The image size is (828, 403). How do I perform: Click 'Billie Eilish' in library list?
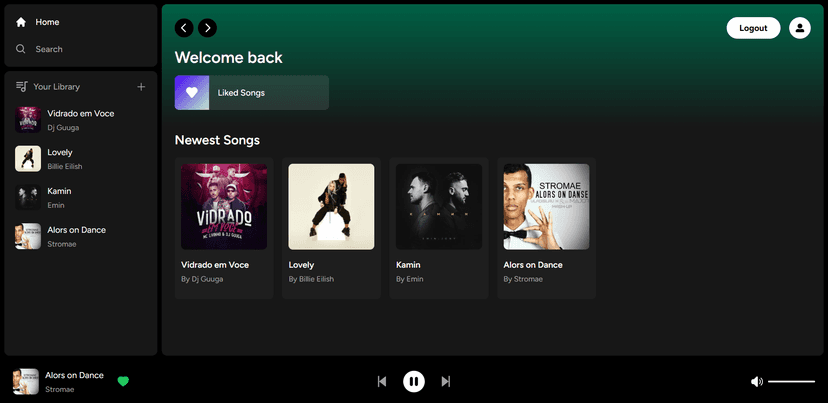[65, 166]
